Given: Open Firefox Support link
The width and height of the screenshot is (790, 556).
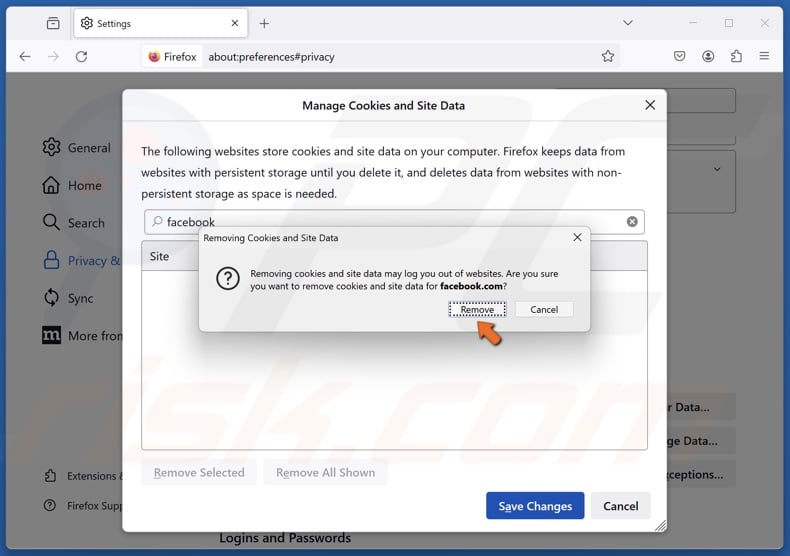Looking at the screenshot, I should click(84, 505).
